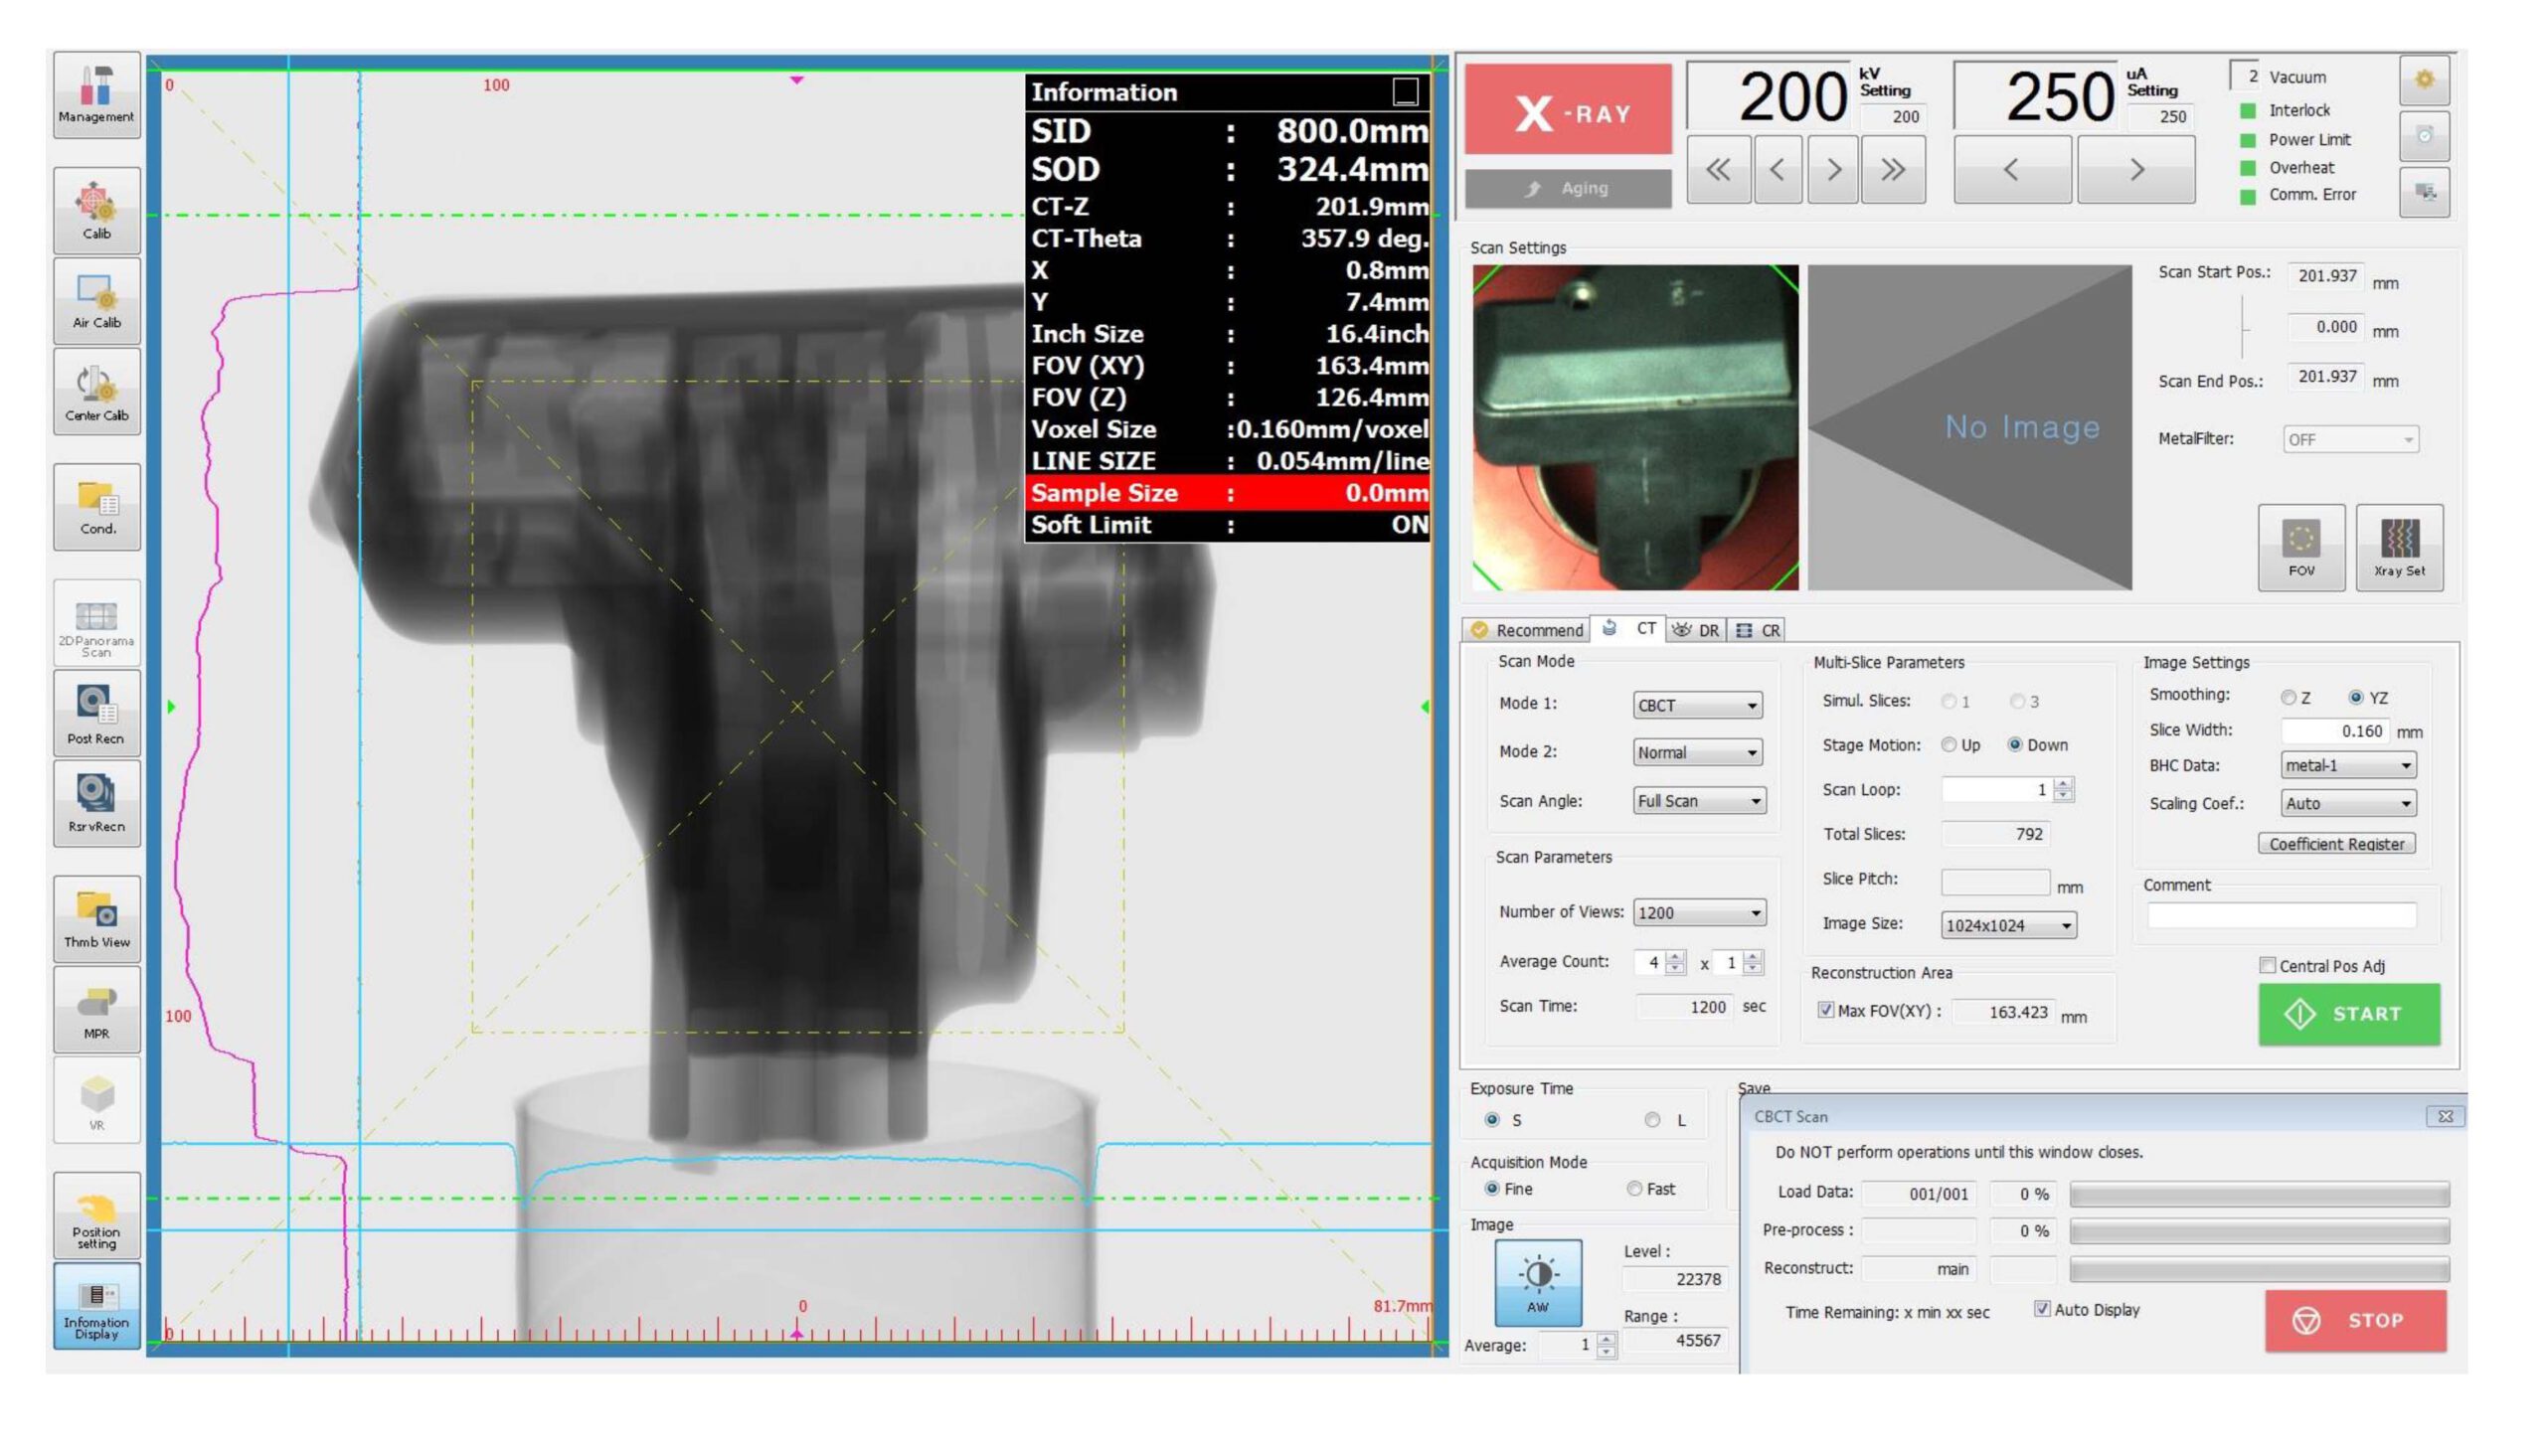Enable Central Pos Adj checkbox

[2267, 966]
